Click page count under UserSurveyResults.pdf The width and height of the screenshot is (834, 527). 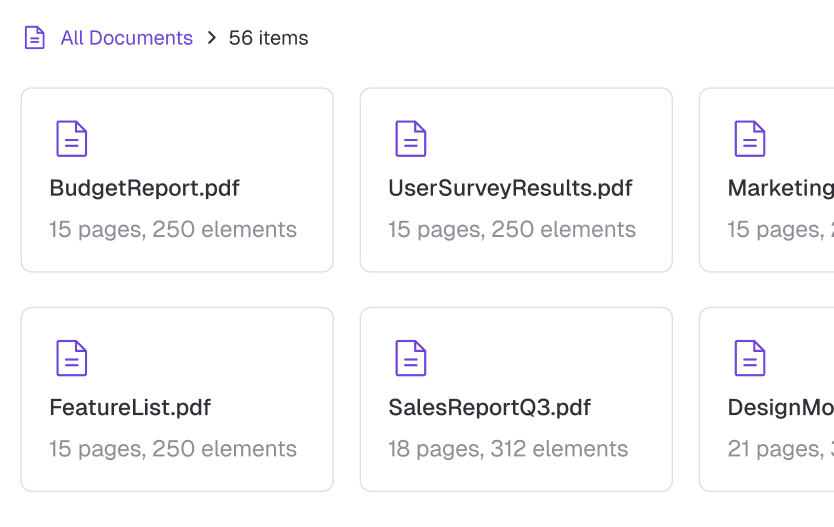tap(512, 230)
